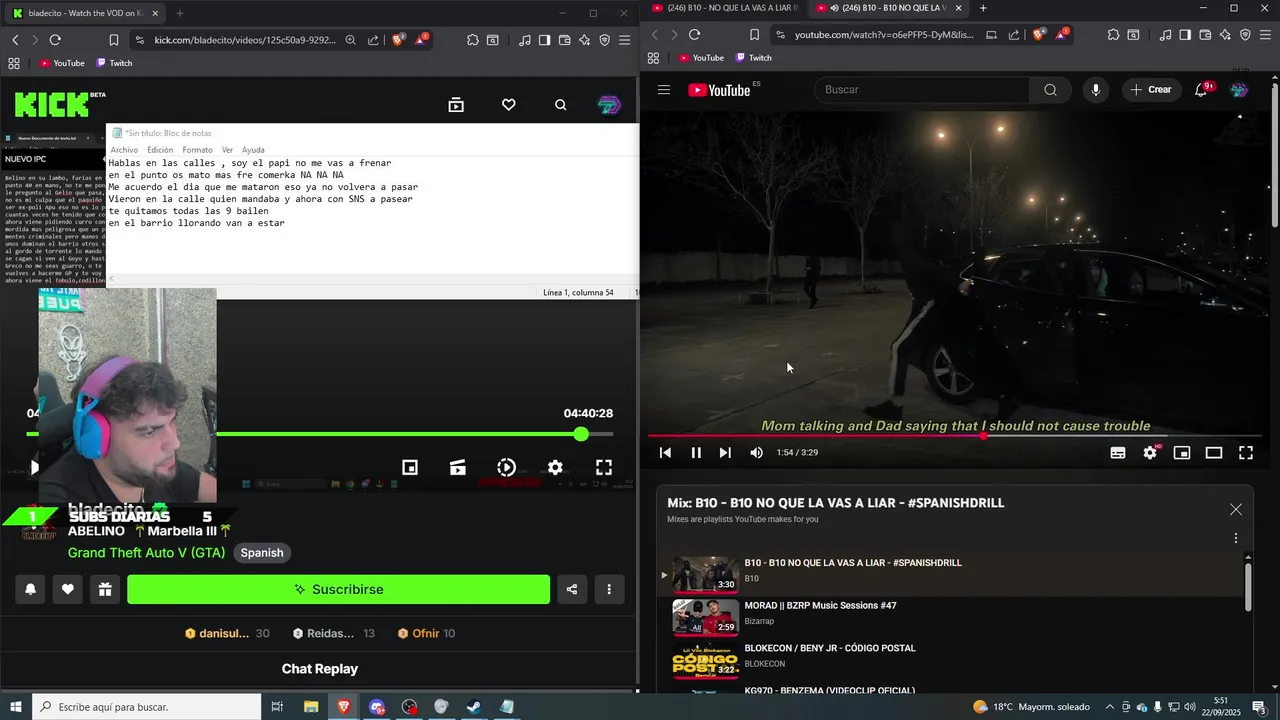The width and height of the screenshot is (1280, 720).
Task: Open the YouTube bookmark in Kick window
Action: 62,63
